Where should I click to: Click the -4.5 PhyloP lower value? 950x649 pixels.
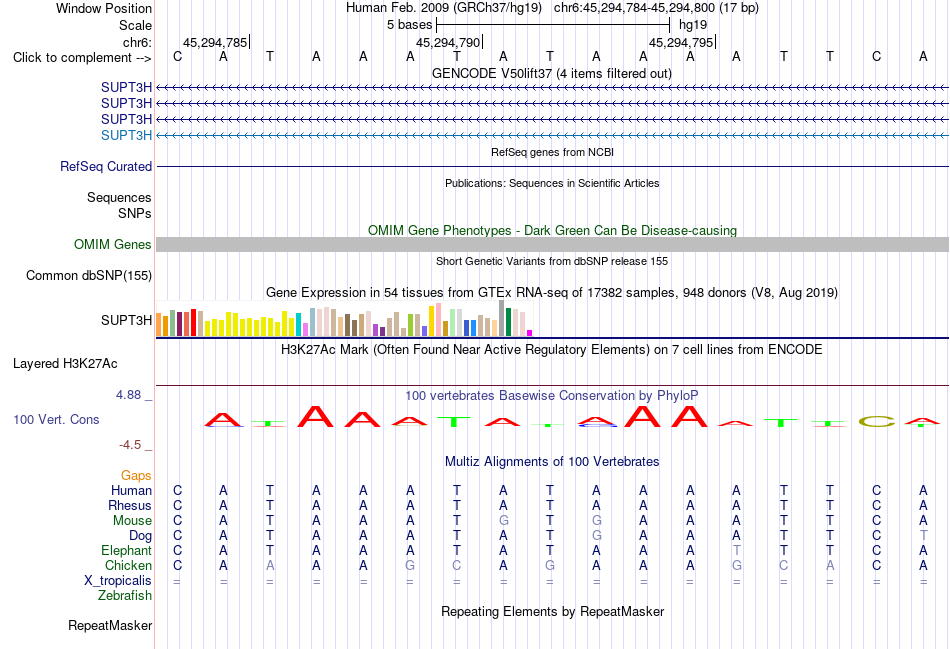coord(130,445)
